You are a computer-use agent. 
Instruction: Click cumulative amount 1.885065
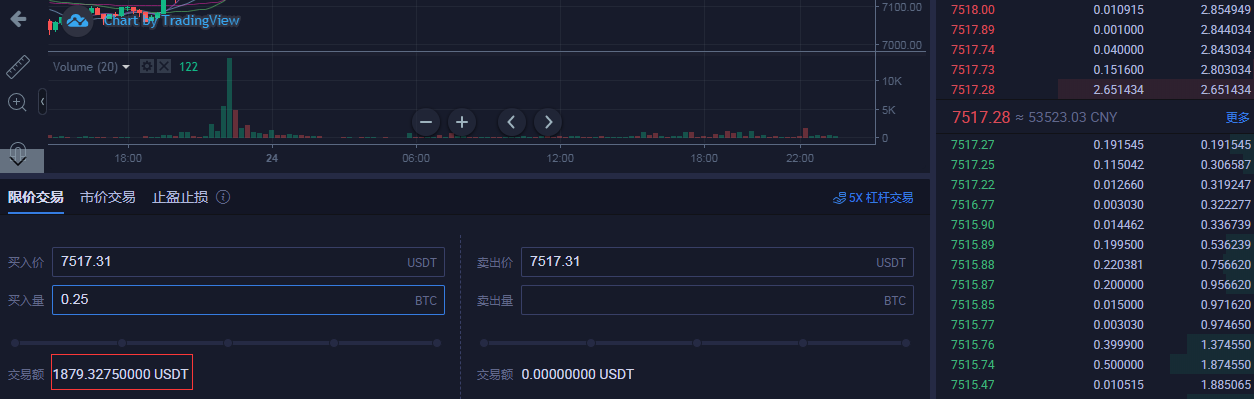[x=1226, y=384]
